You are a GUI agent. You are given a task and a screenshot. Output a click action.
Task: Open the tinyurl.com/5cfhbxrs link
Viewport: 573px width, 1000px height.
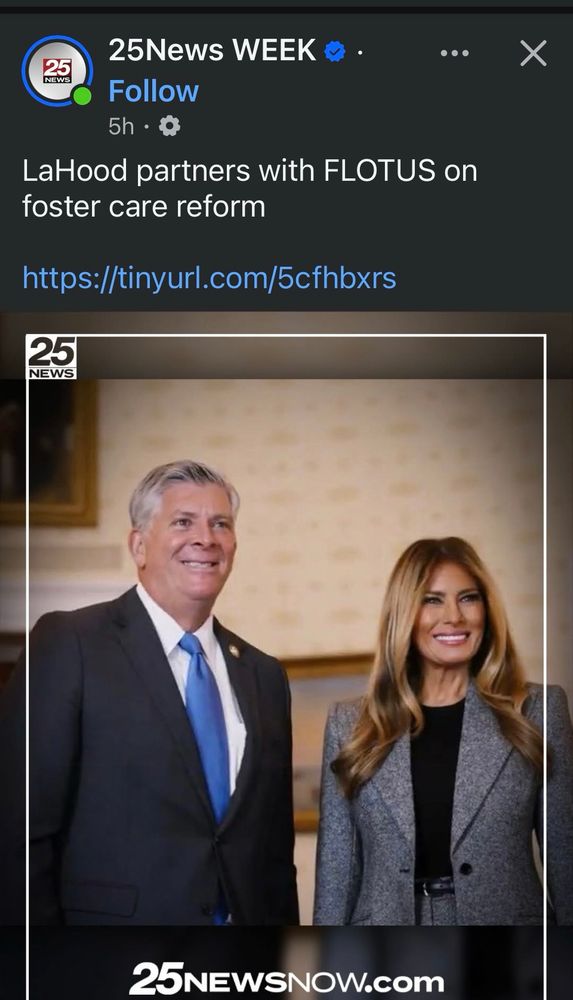pyautogui.click(x=209, y=278)
